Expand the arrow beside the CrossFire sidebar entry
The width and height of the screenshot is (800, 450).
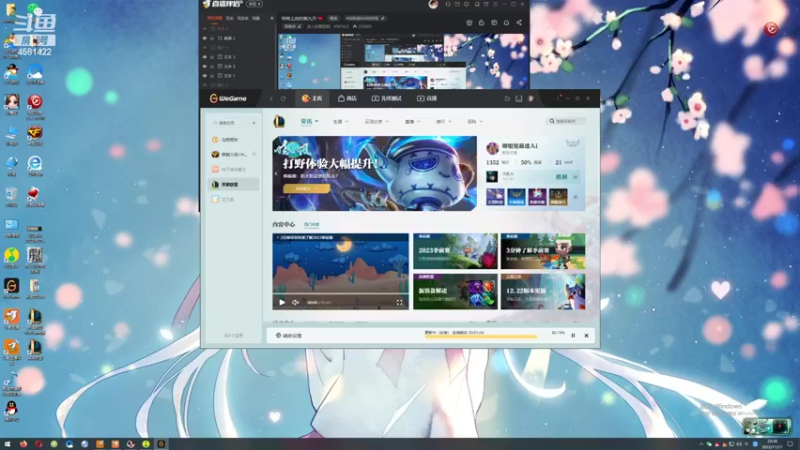pyautogui.click(x=254, y=154)
